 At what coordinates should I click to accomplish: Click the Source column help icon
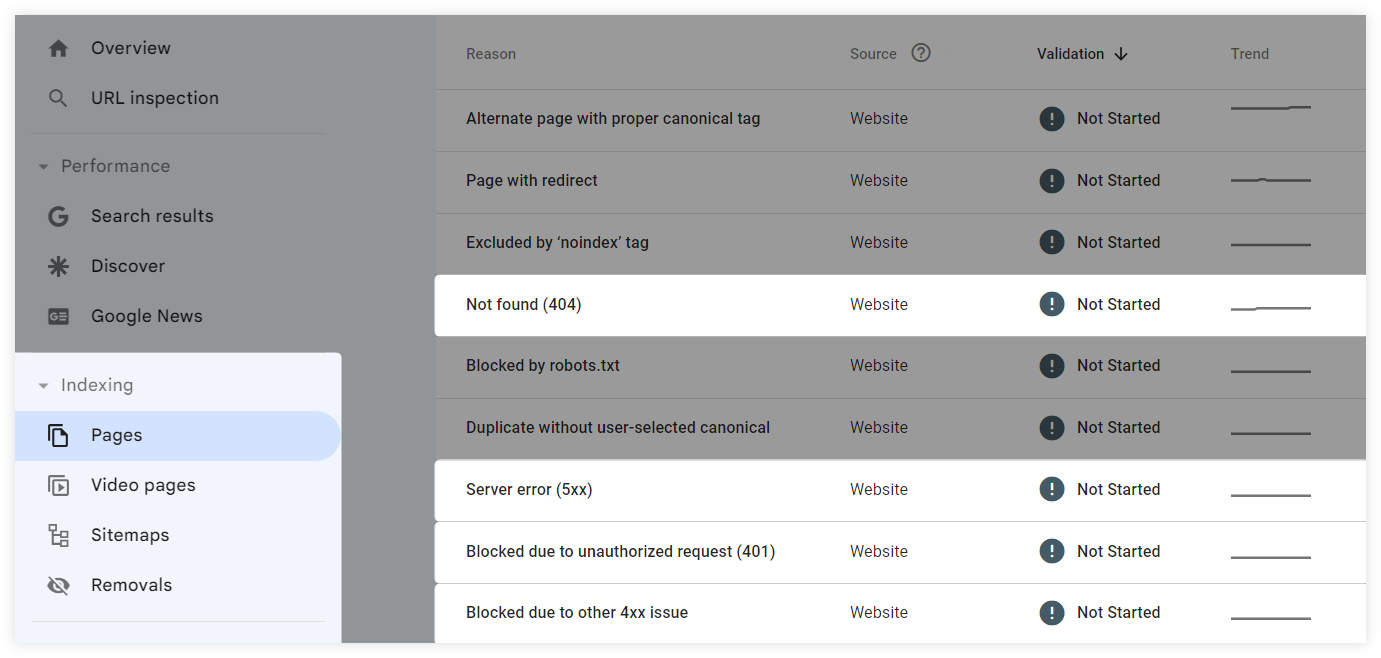click(920, 52)
